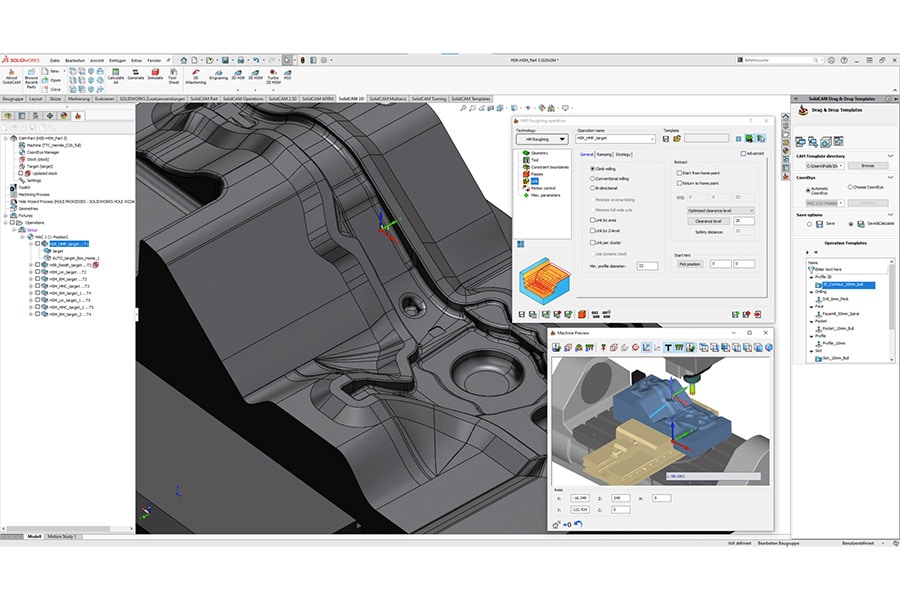Select the 3D iMachining operation
Screen dimensions: 900x600
click(x=196, y=76)
